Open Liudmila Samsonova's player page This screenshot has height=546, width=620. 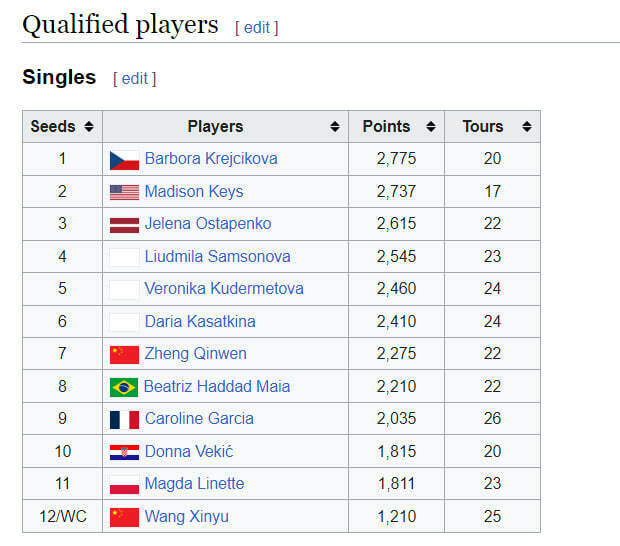[x=217, y=256]
